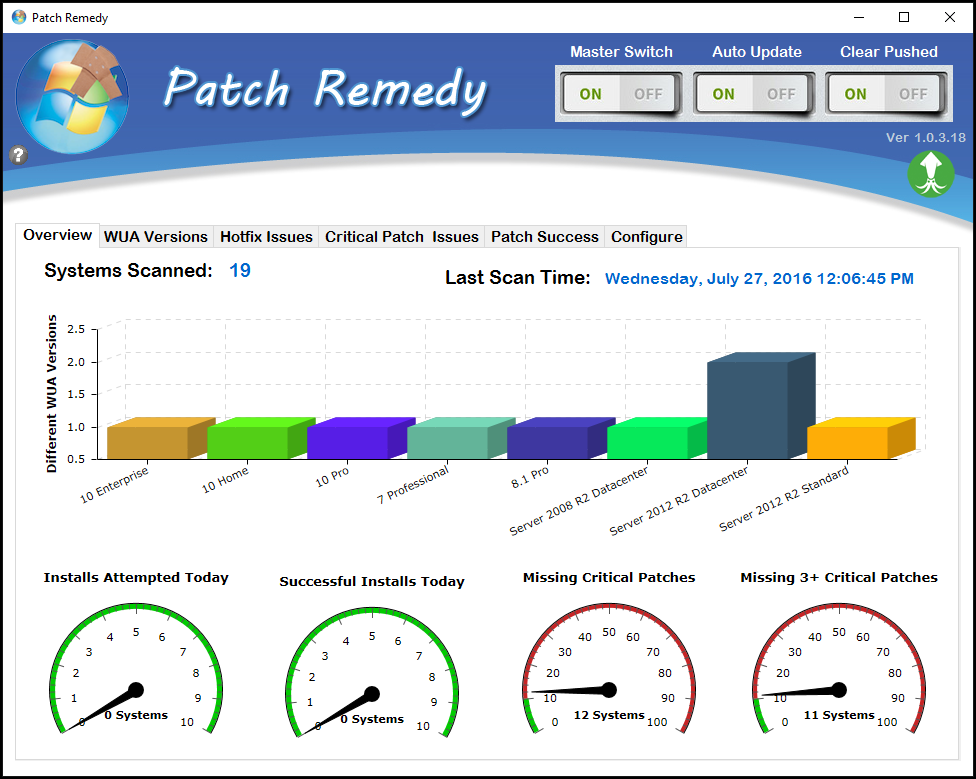
Task: Click the Patch Remedy title bar icon
Action: [x=18, y=17]
